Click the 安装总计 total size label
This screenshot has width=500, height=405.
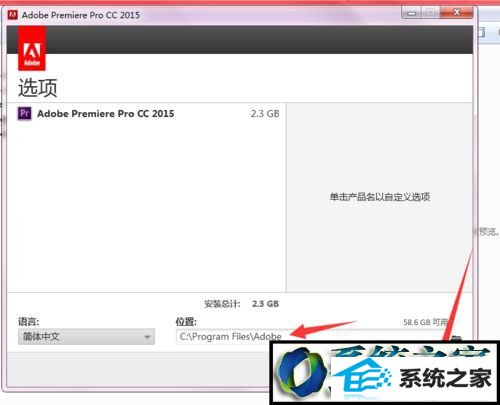(222, 304)
